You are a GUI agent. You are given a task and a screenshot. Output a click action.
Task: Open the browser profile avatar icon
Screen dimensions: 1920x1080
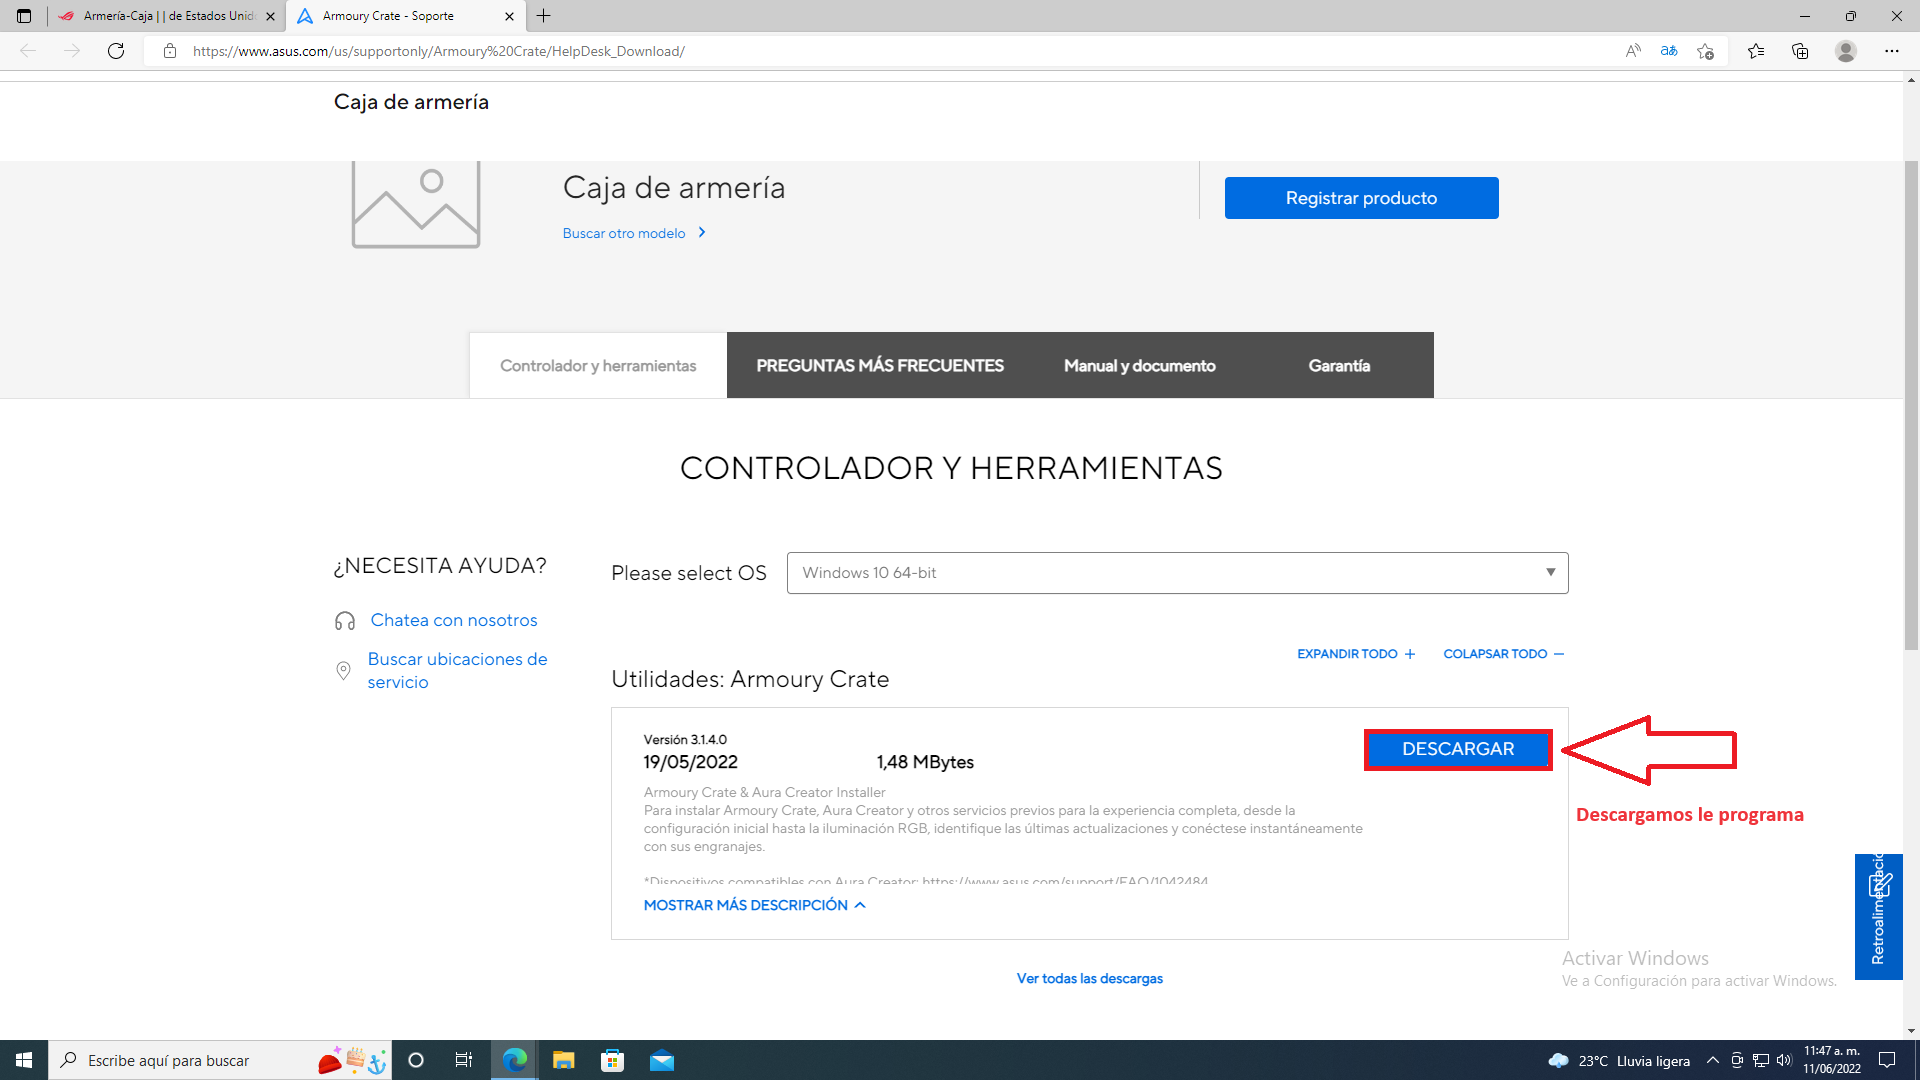pos(1845,51)
